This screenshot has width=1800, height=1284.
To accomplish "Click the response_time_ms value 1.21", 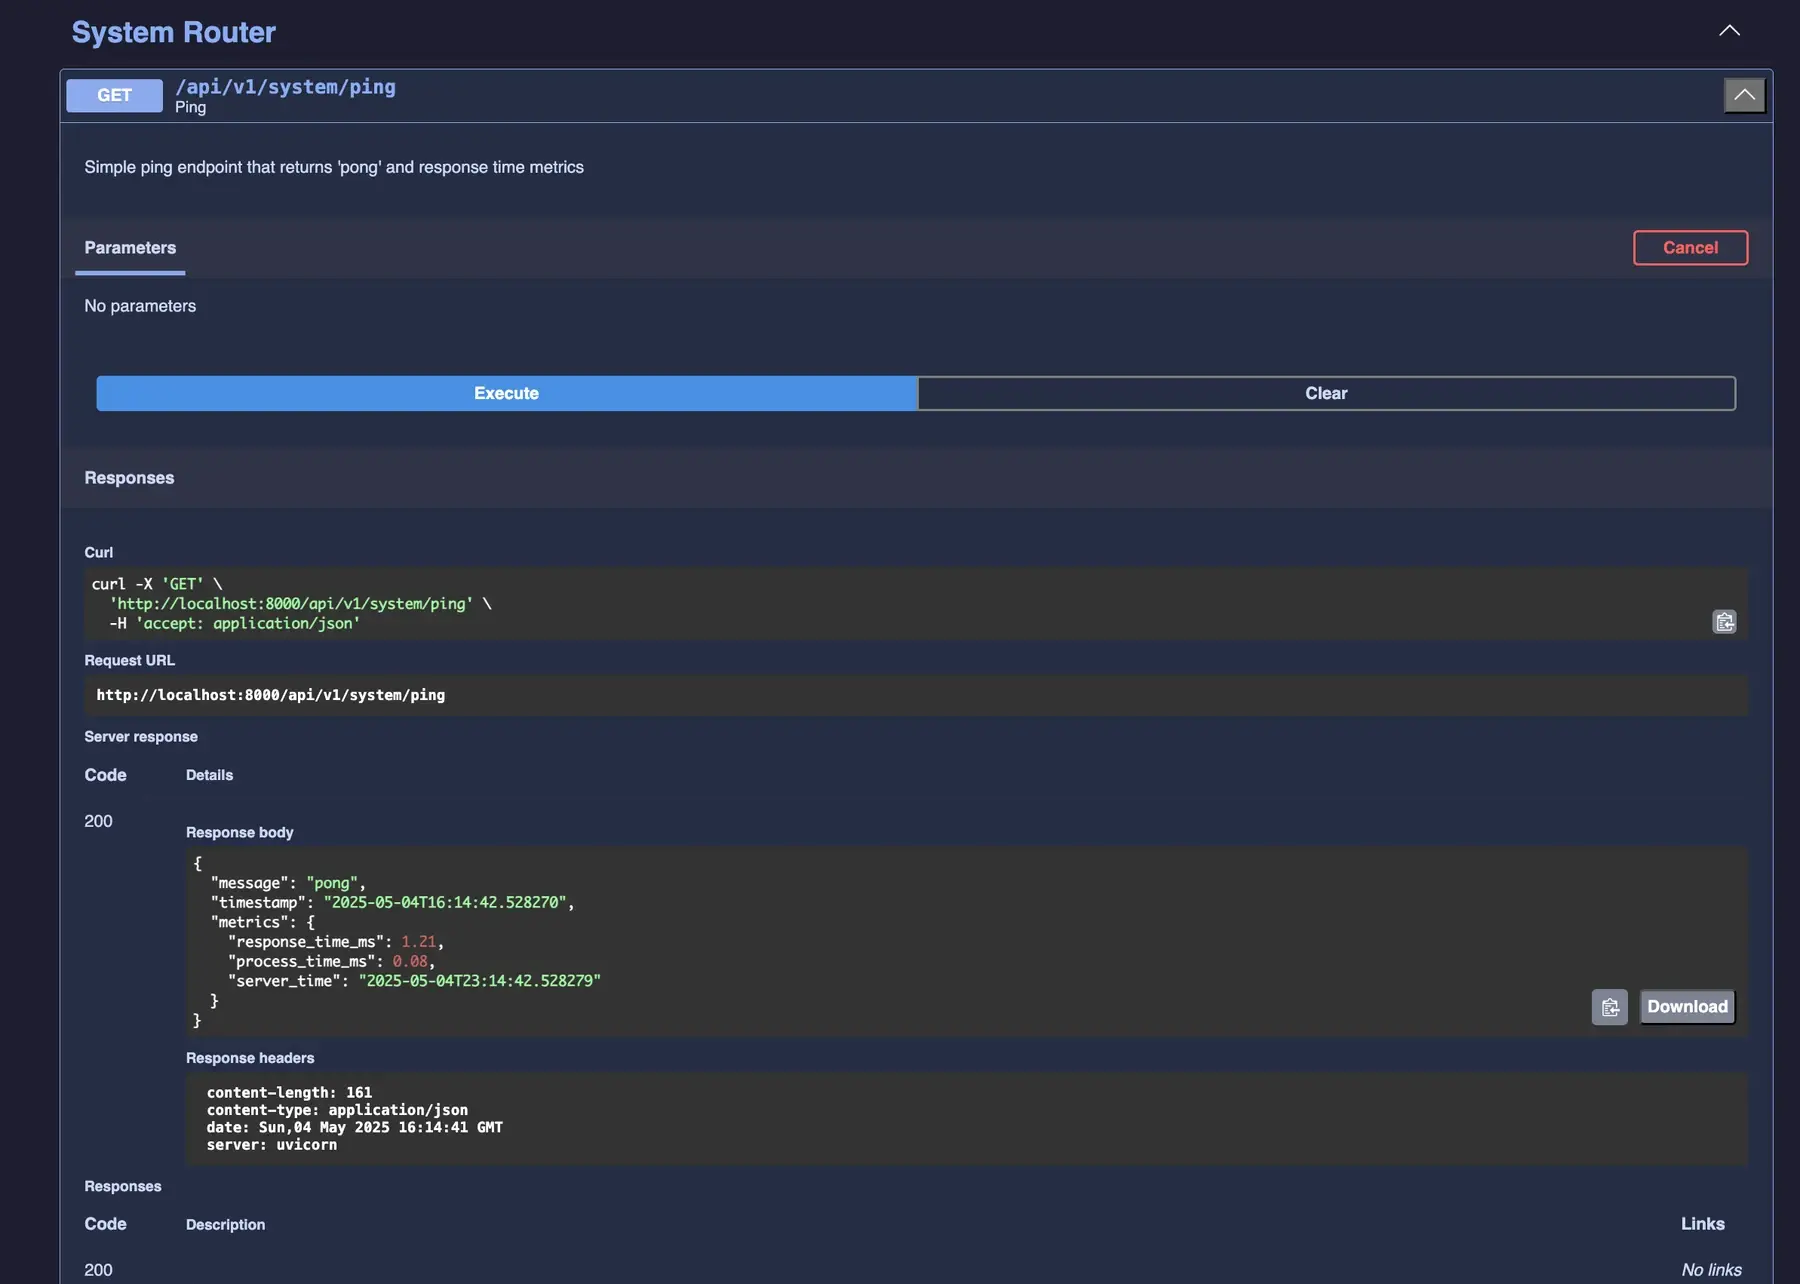I will 418,942.
